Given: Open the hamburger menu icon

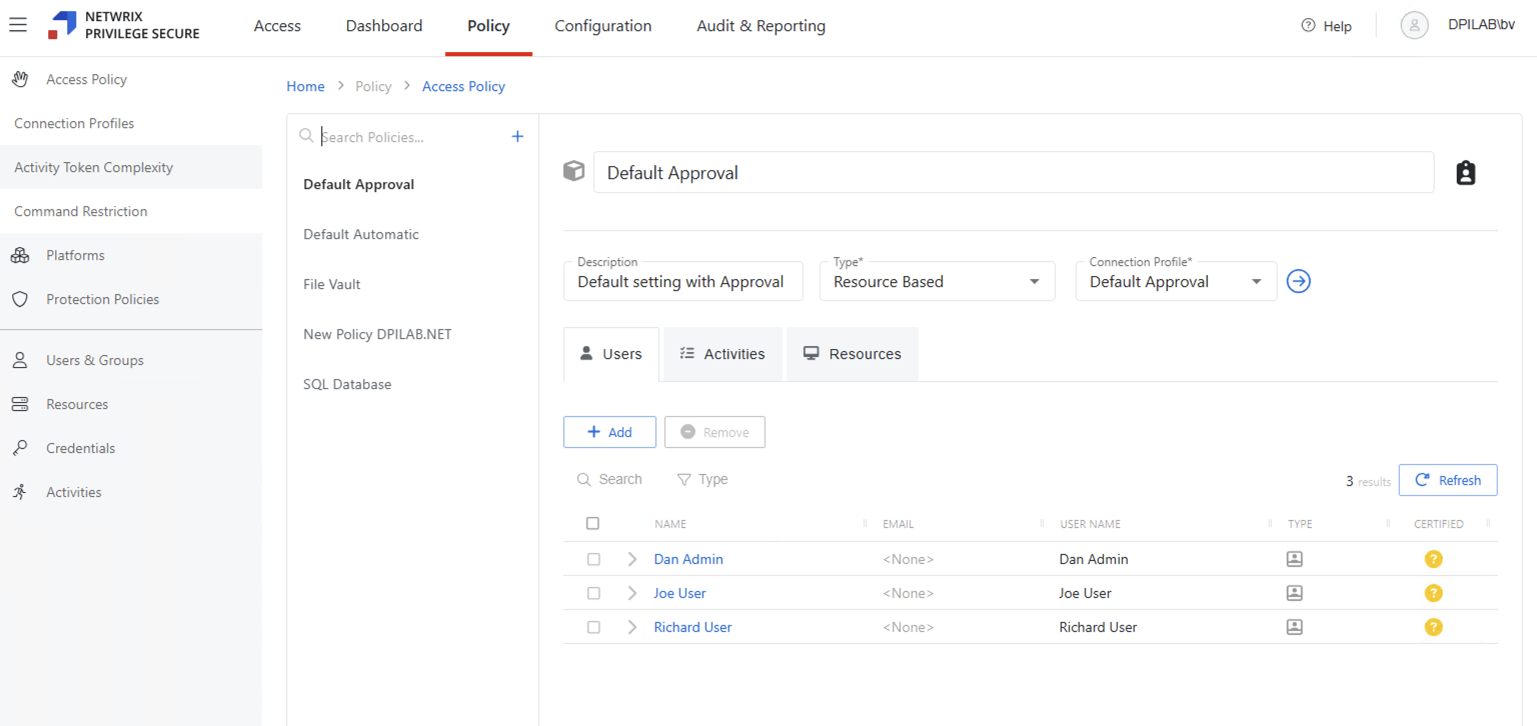Looking at the screenshot, I should [x=18, y=25].
